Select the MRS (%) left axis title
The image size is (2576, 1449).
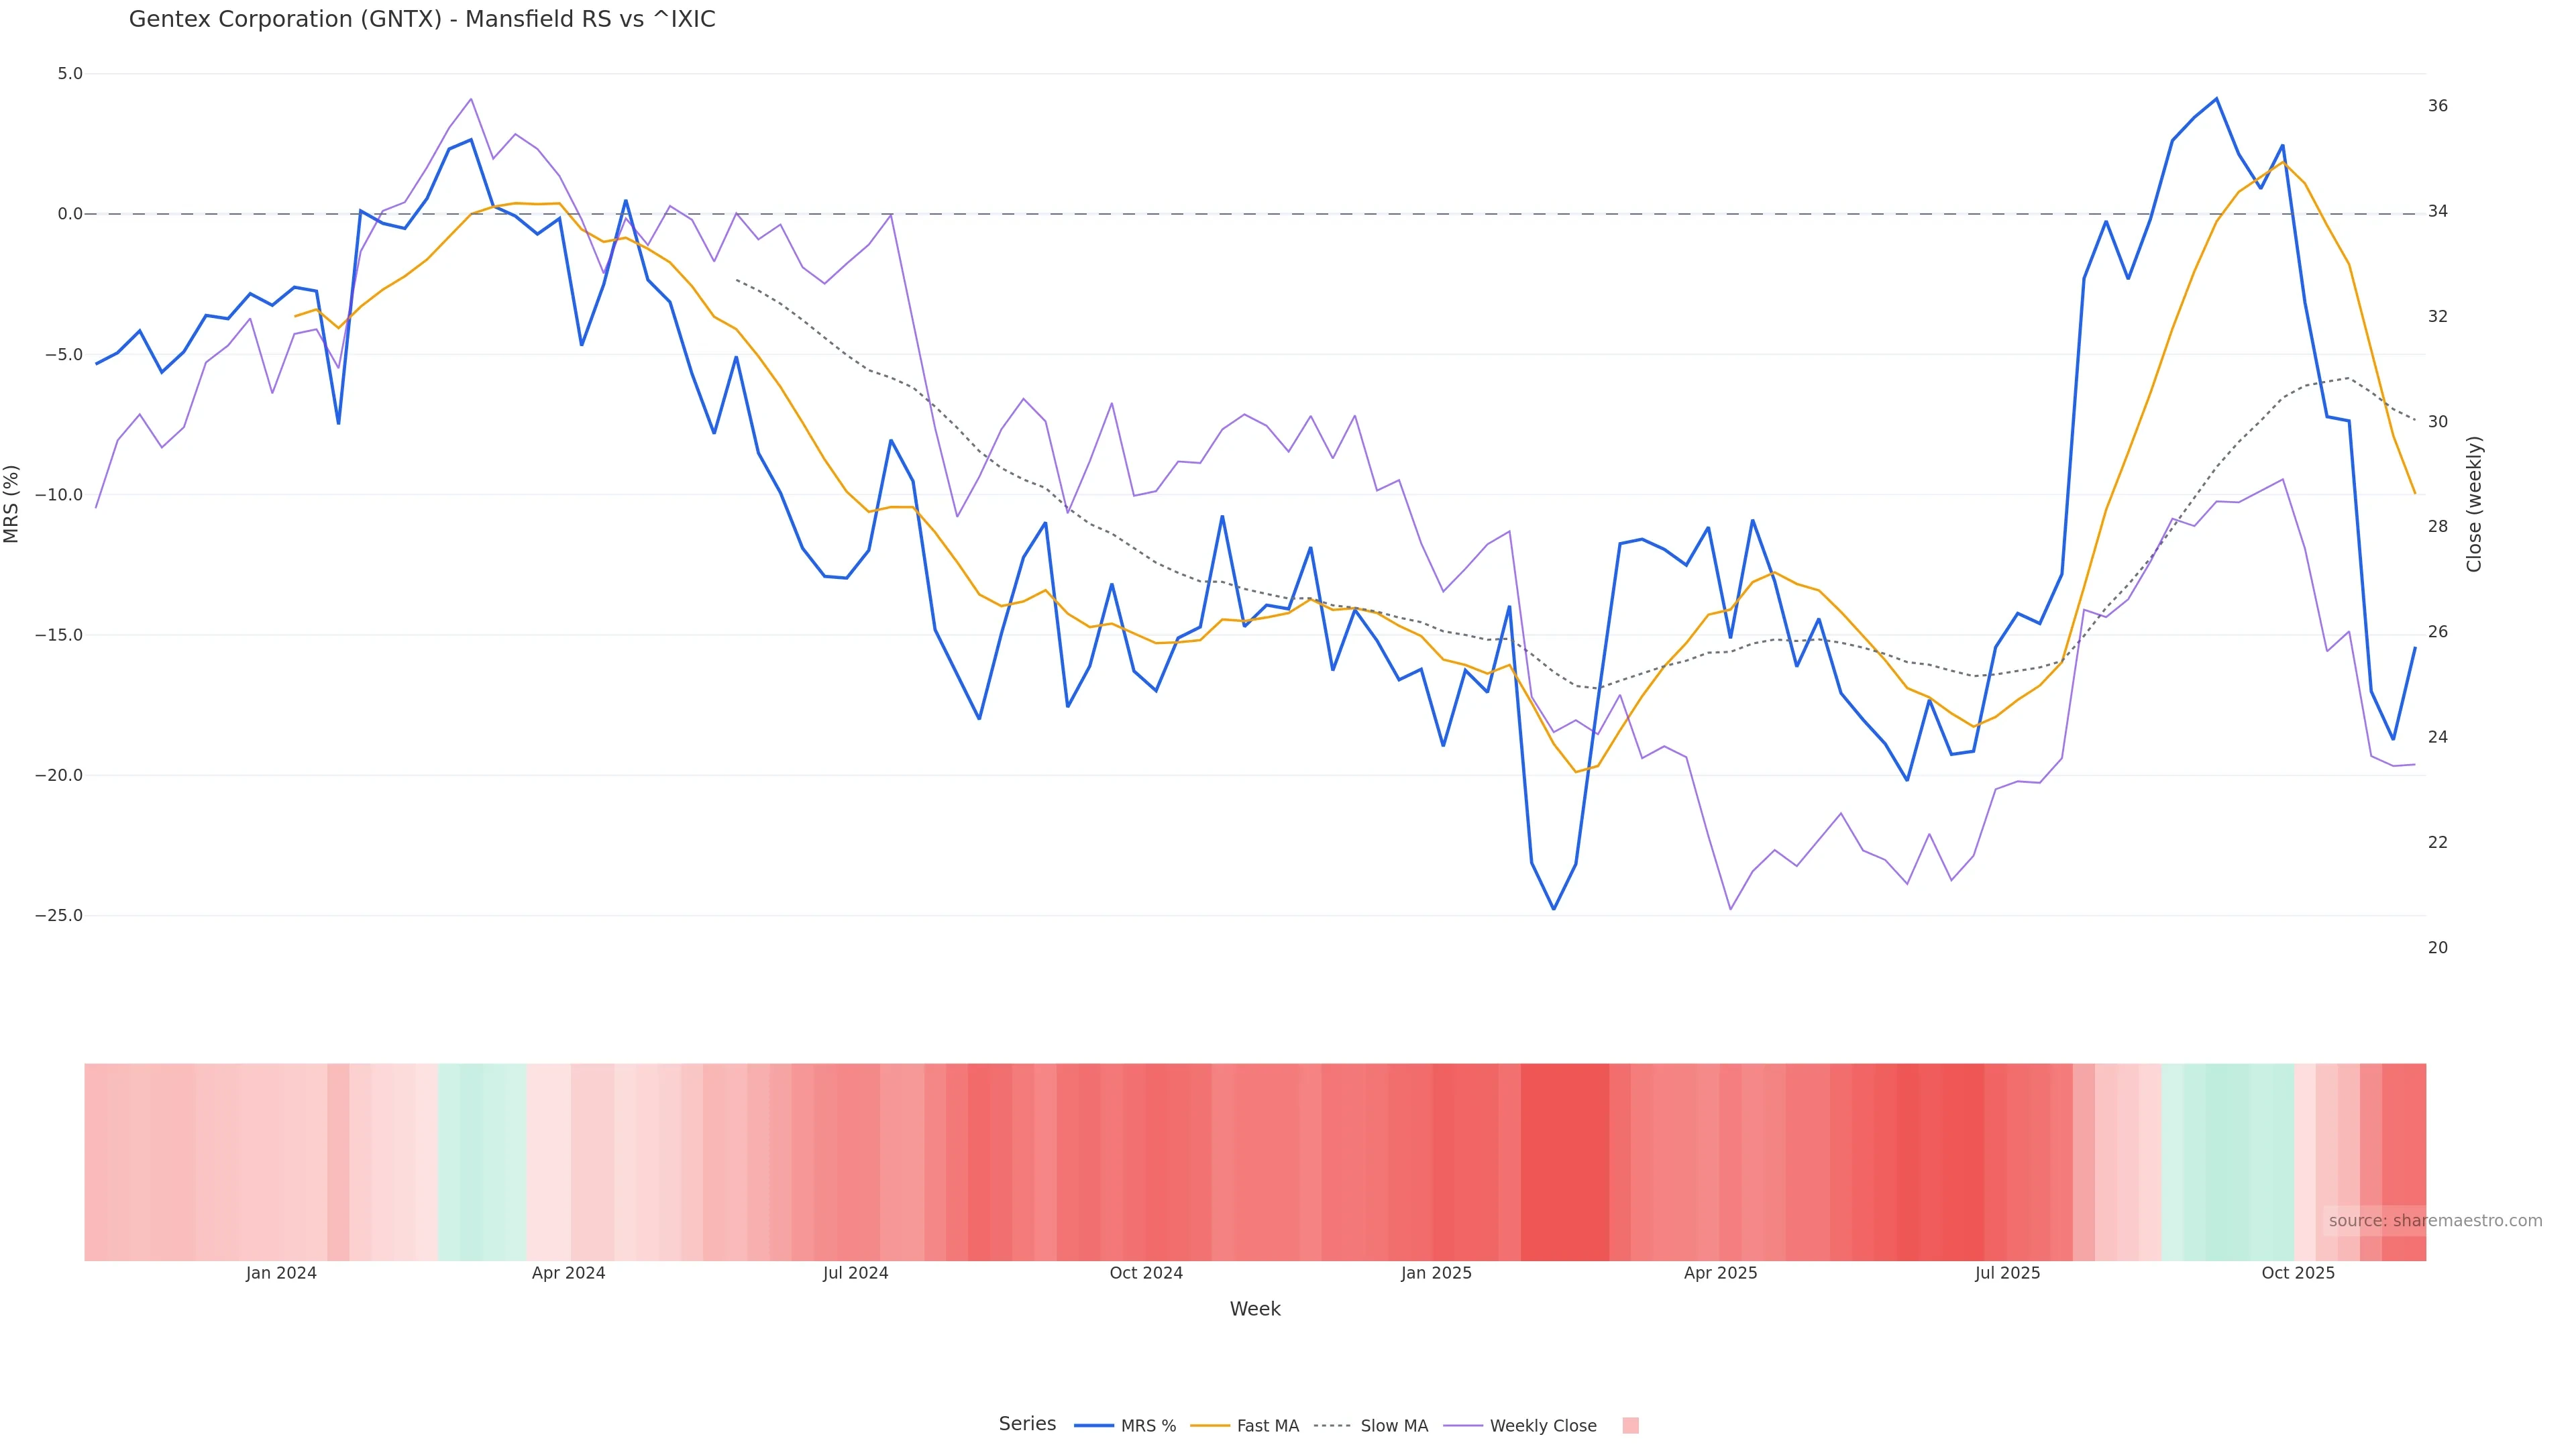pyautogui.click(x=12, y=504)
